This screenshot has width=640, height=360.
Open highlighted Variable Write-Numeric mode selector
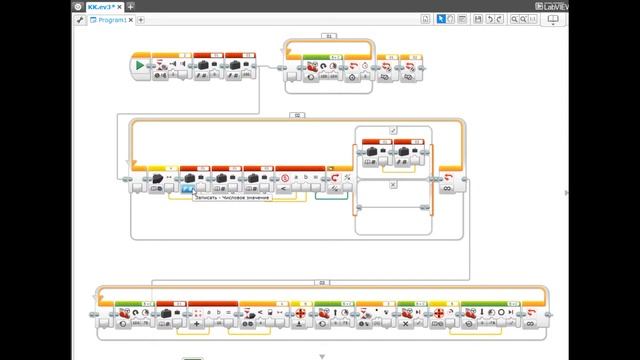(x=188, y=189)
